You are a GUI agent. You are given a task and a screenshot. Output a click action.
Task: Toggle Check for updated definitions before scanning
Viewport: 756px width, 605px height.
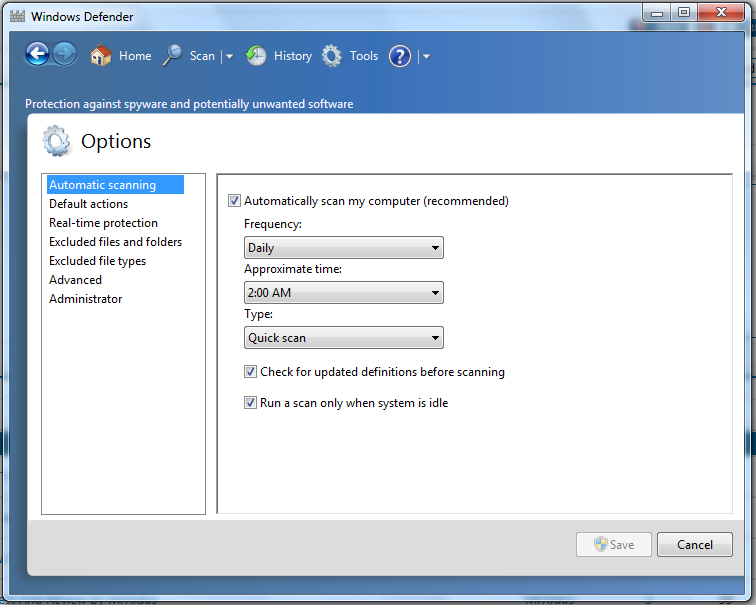click(250, 372)
